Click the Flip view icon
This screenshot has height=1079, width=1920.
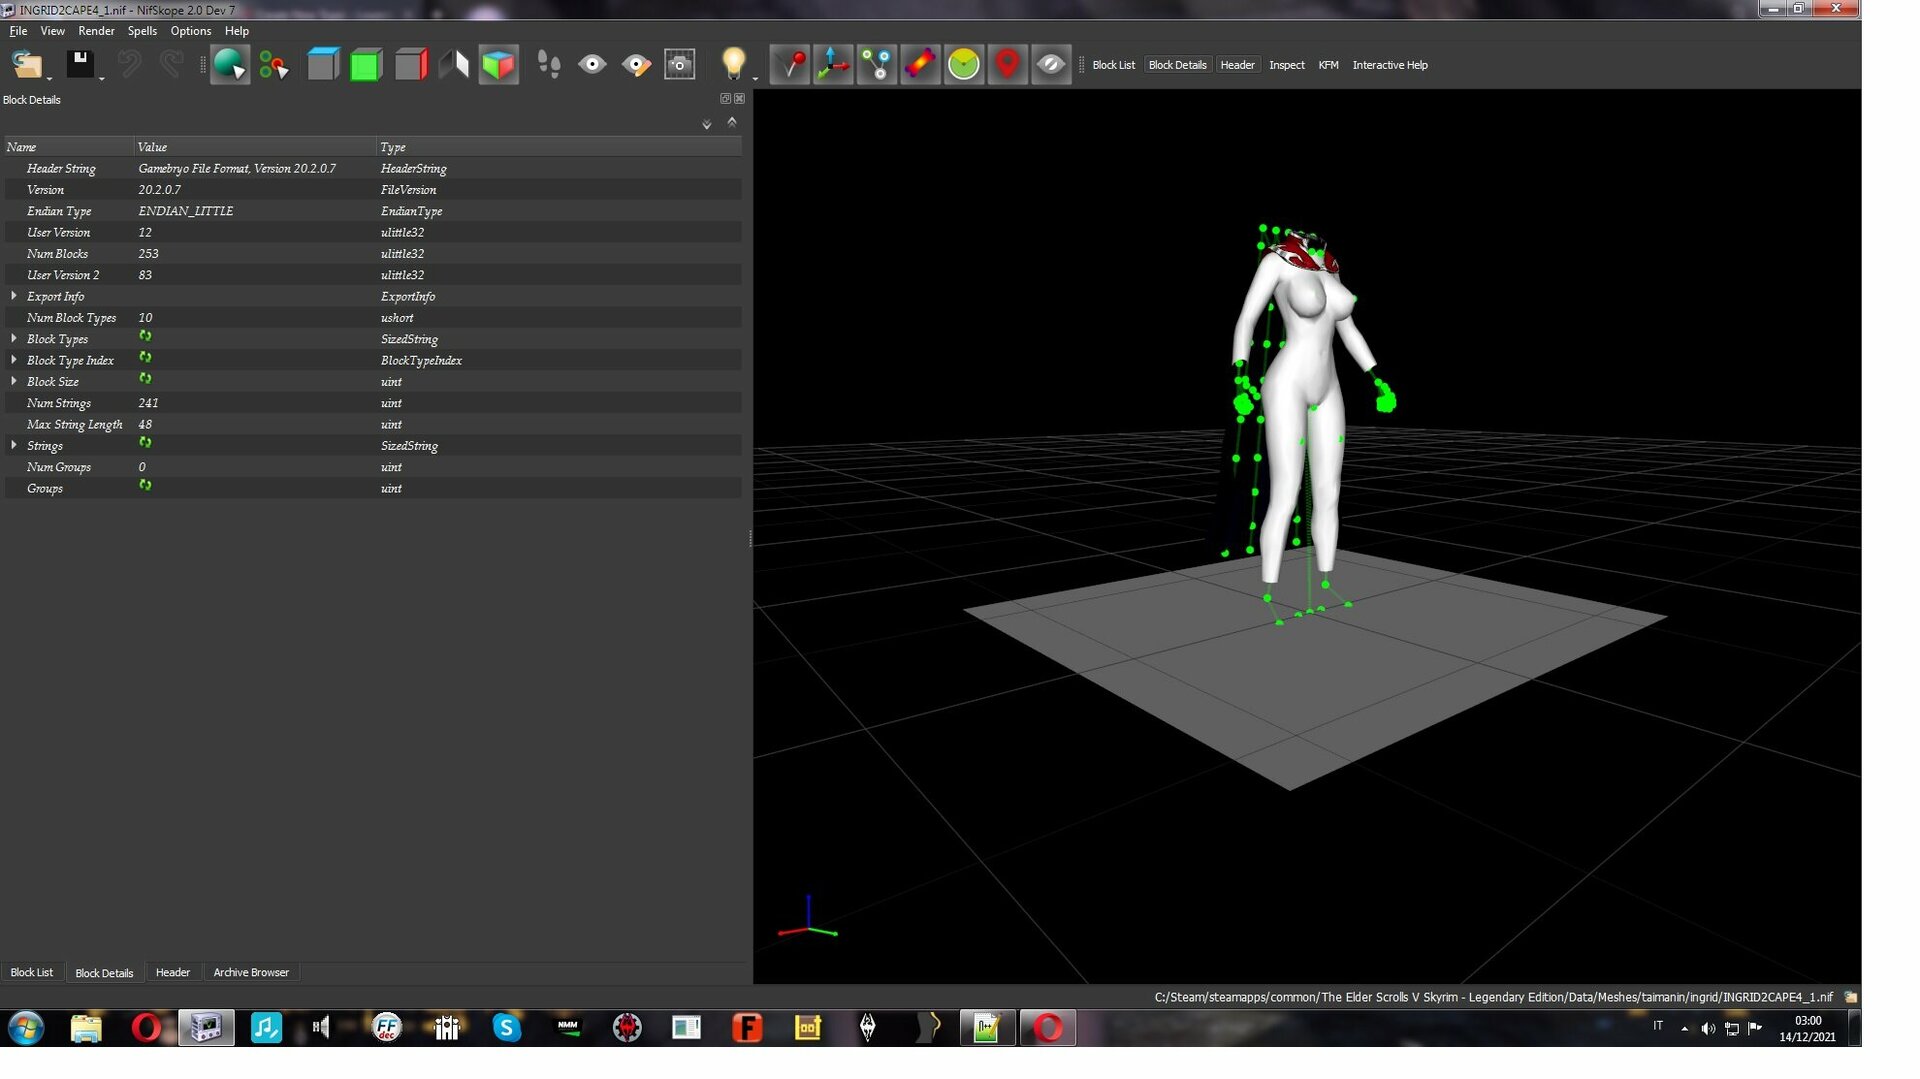(454, 65)
